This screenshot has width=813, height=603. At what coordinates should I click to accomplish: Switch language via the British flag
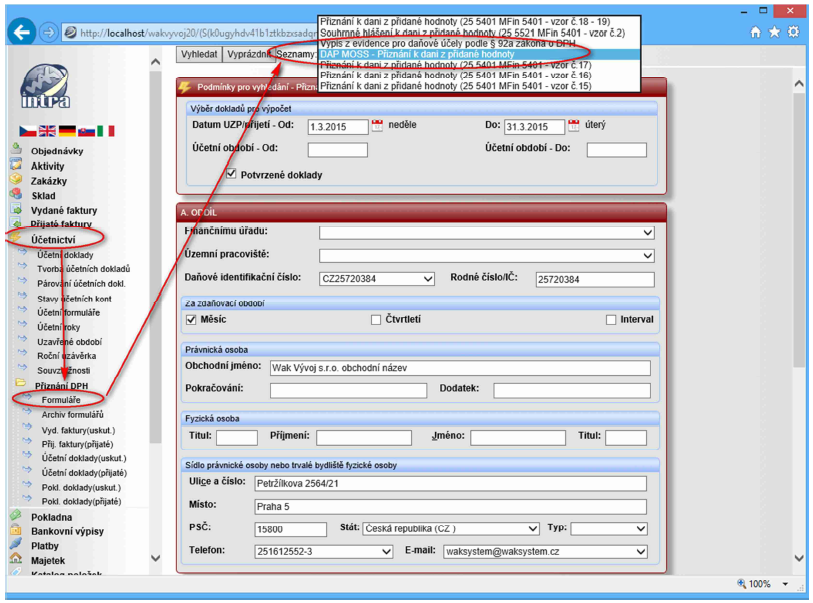[x=47, y=131]
